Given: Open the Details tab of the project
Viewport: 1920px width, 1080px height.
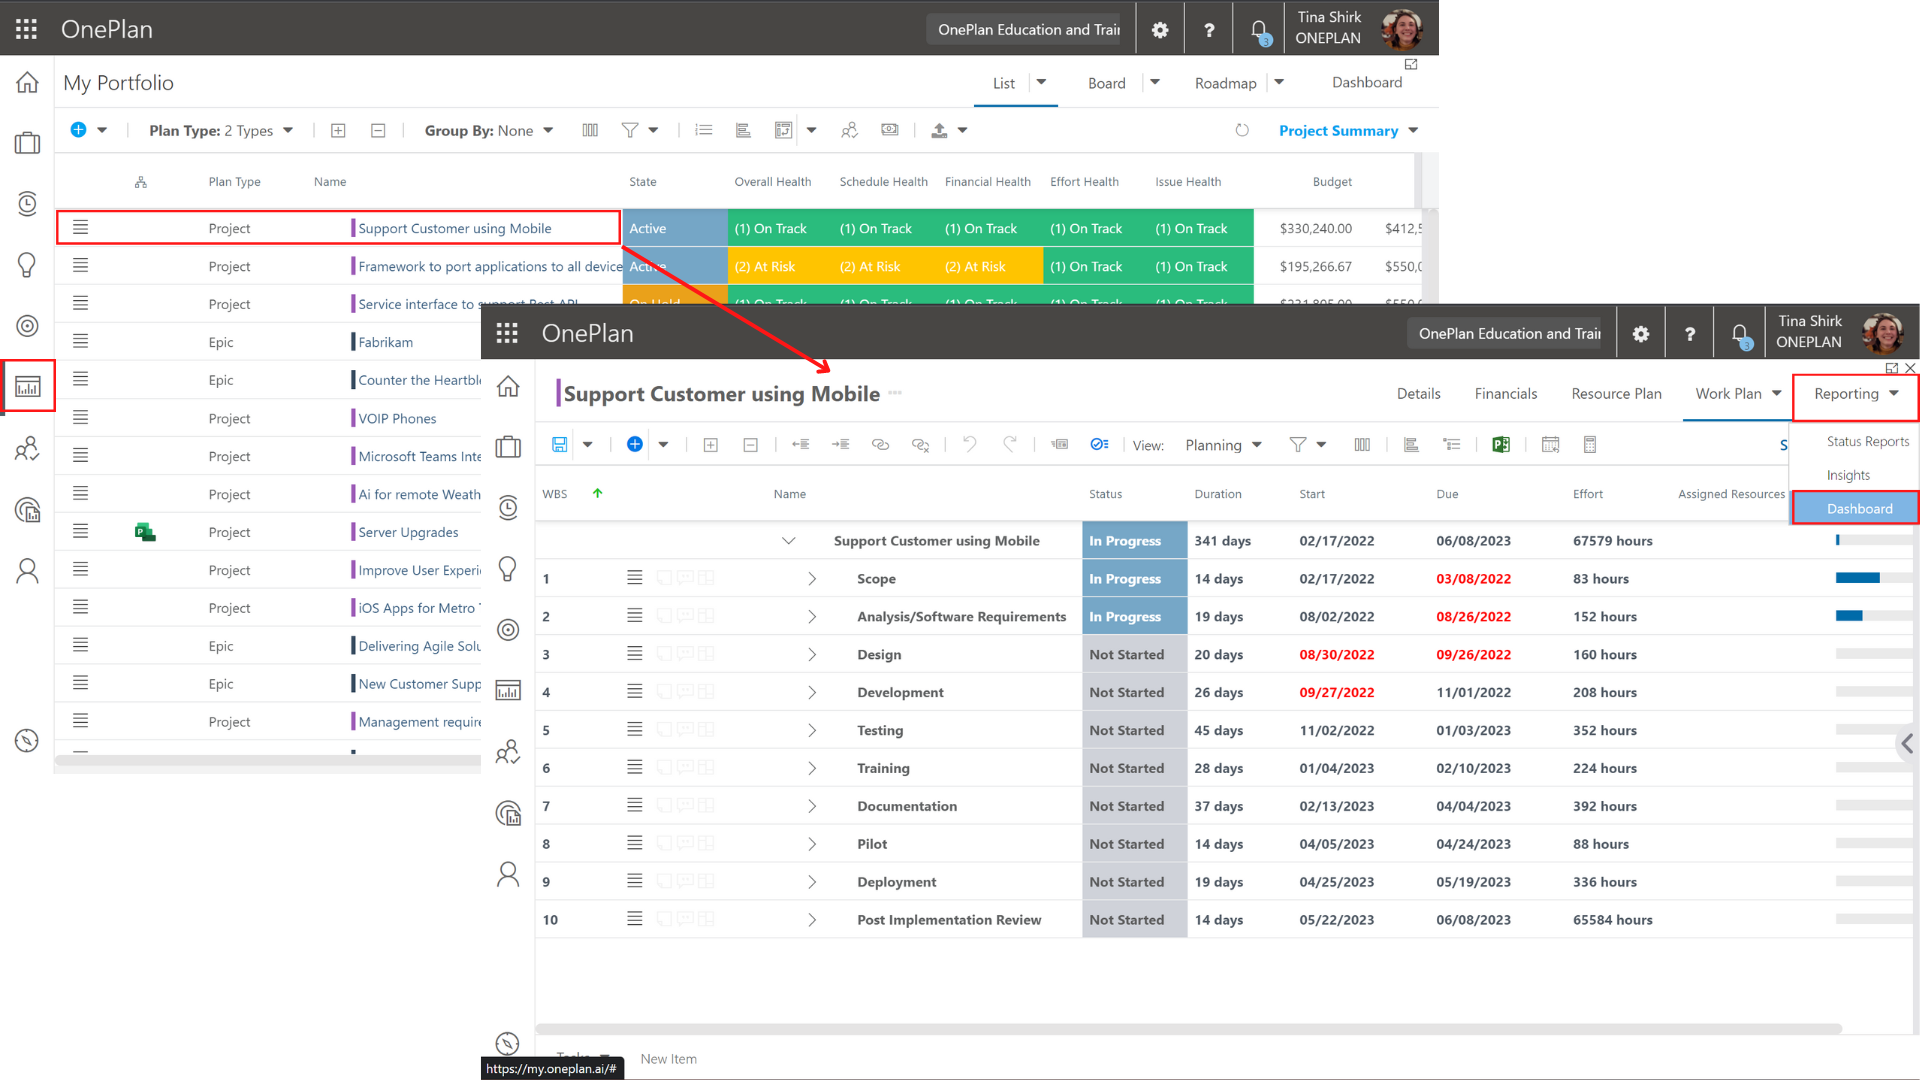Looking at the screenshot, I should (1418, 394).
